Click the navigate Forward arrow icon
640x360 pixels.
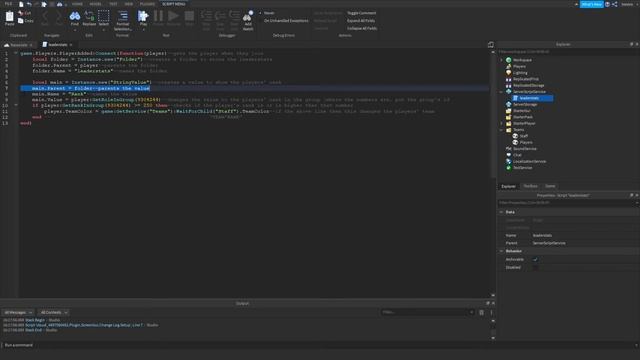tap(59, 16)
